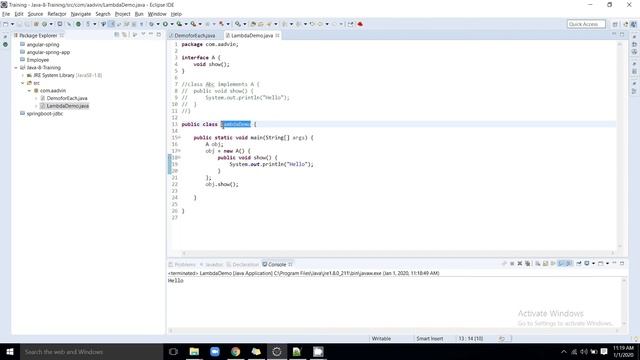Viewport: 640px width, 360px height.
Task: Click the Terminate icon in Console toolbar
Action: [x=512, y=264]
